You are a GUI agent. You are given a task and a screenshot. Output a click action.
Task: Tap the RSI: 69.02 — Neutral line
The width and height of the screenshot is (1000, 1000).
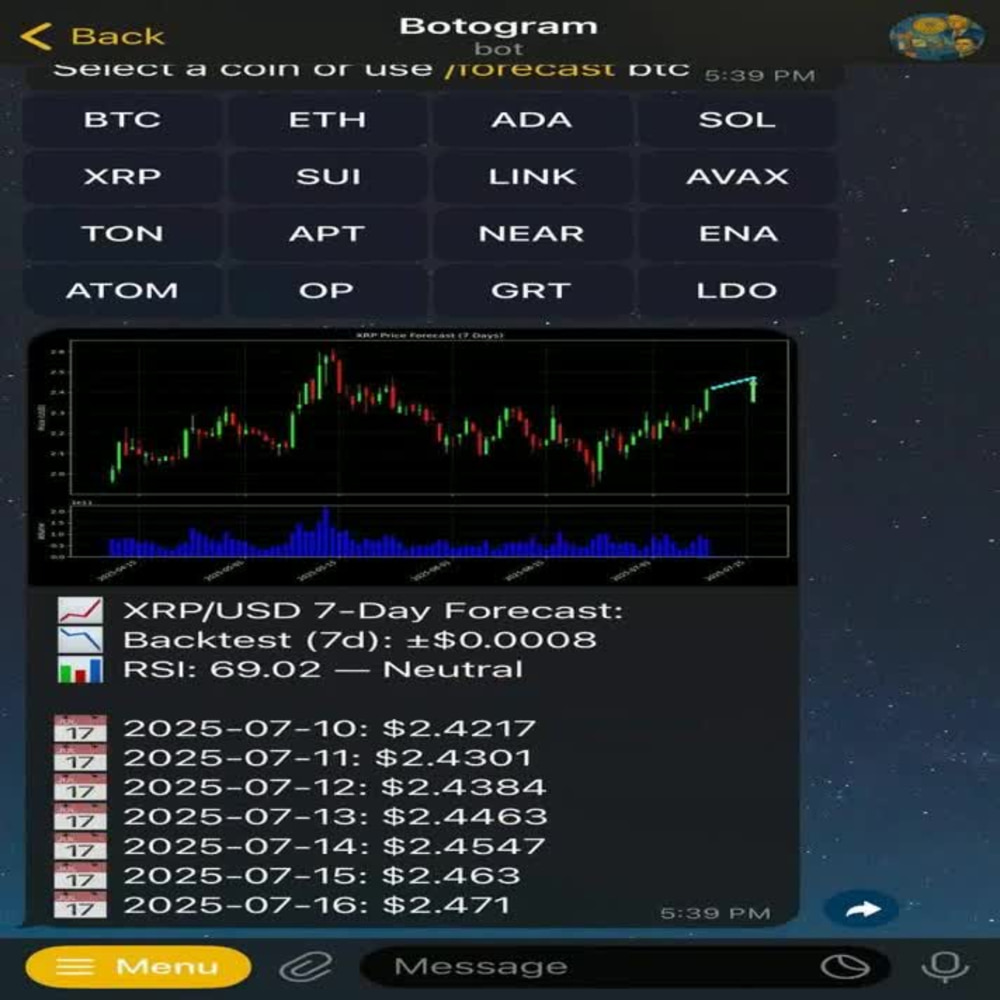pyautogui.click(x=323, y=669)
